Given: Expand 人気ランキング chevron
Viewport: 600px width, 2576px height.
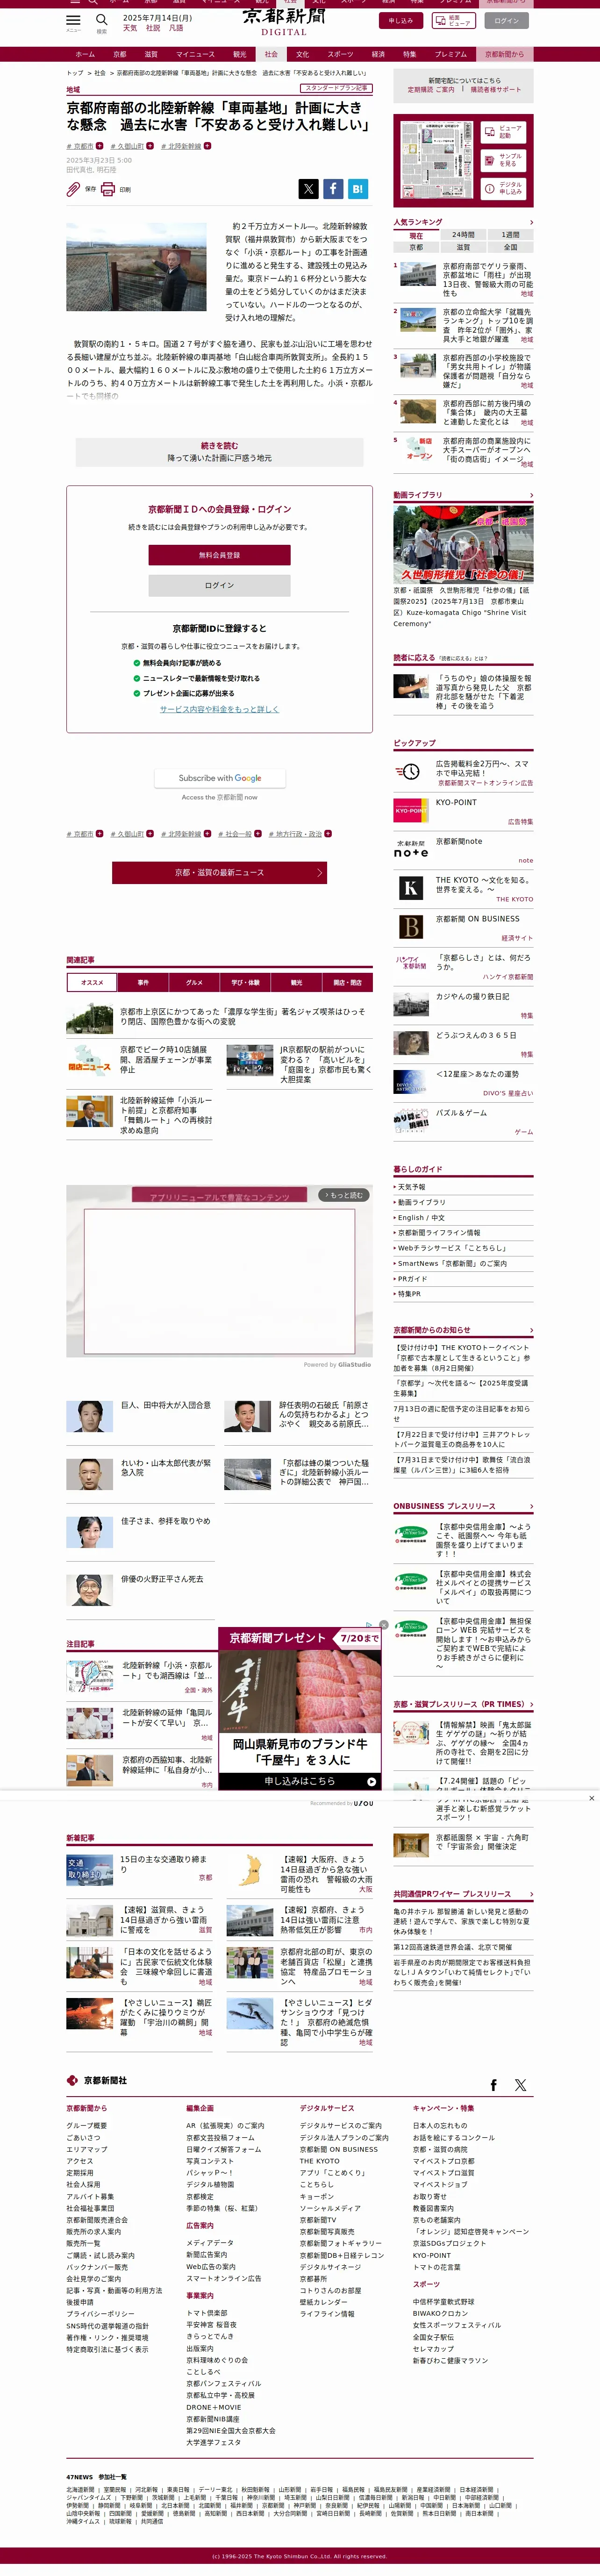Looking at the screenshot, I should (531, 222).
